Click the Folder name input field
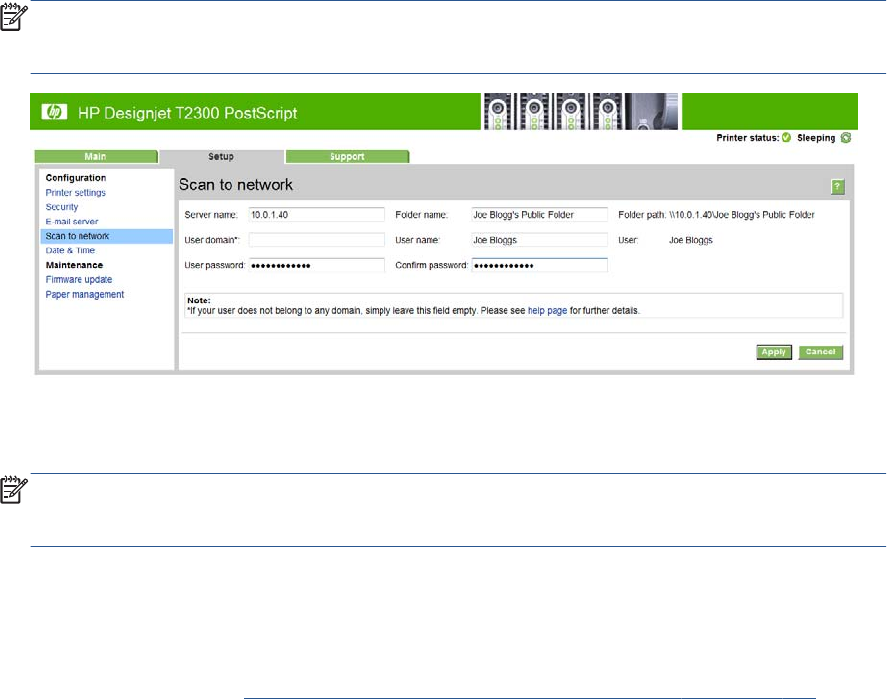This screenshot has height=699, width=887. click(x=539, y=215)
